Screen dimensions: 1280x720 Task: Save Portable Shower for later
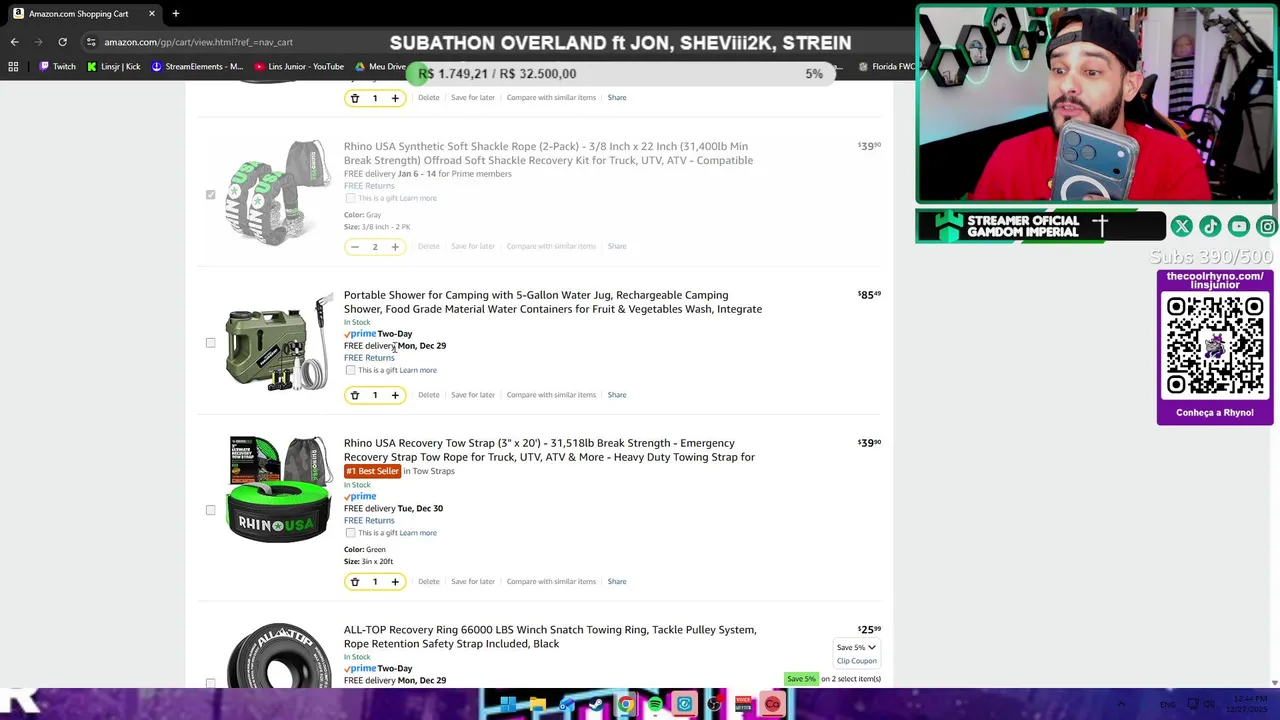473,395
